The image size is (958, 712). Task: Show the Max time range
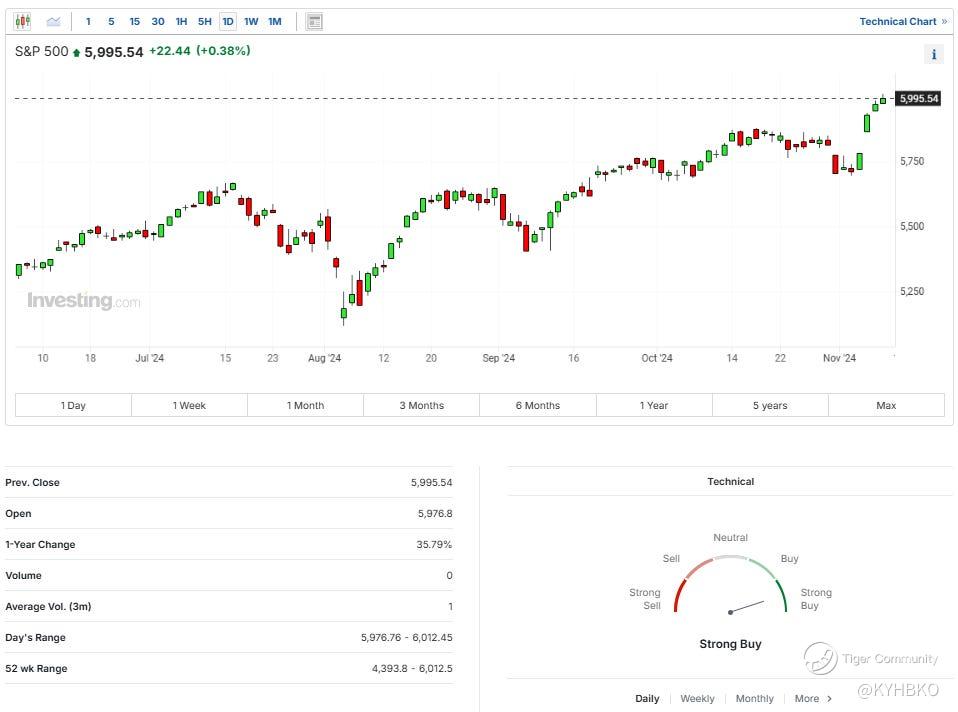pos(886,405)
